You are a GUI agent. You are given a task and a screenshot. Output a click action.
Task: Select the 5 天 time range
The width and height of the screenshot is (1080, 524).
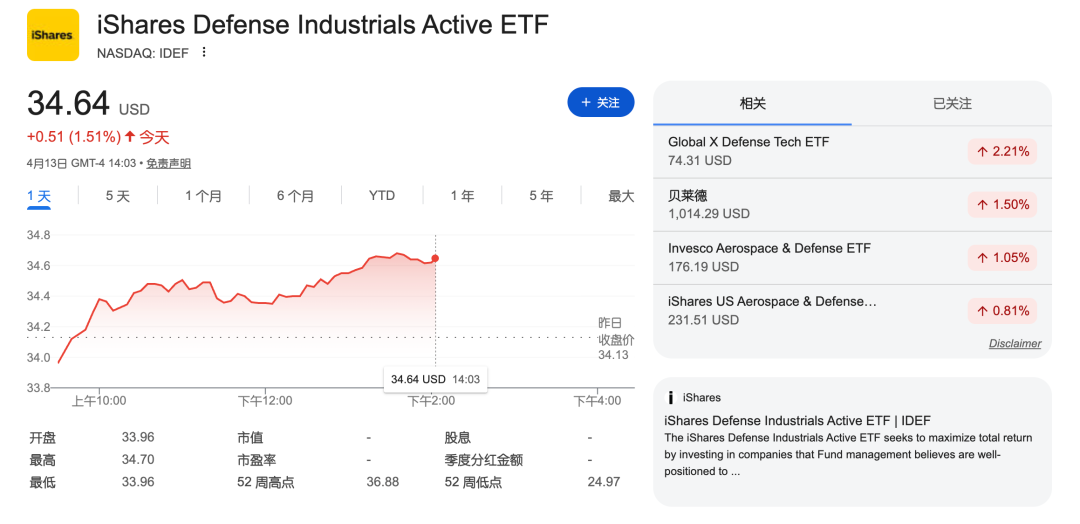tap(118, 196)
